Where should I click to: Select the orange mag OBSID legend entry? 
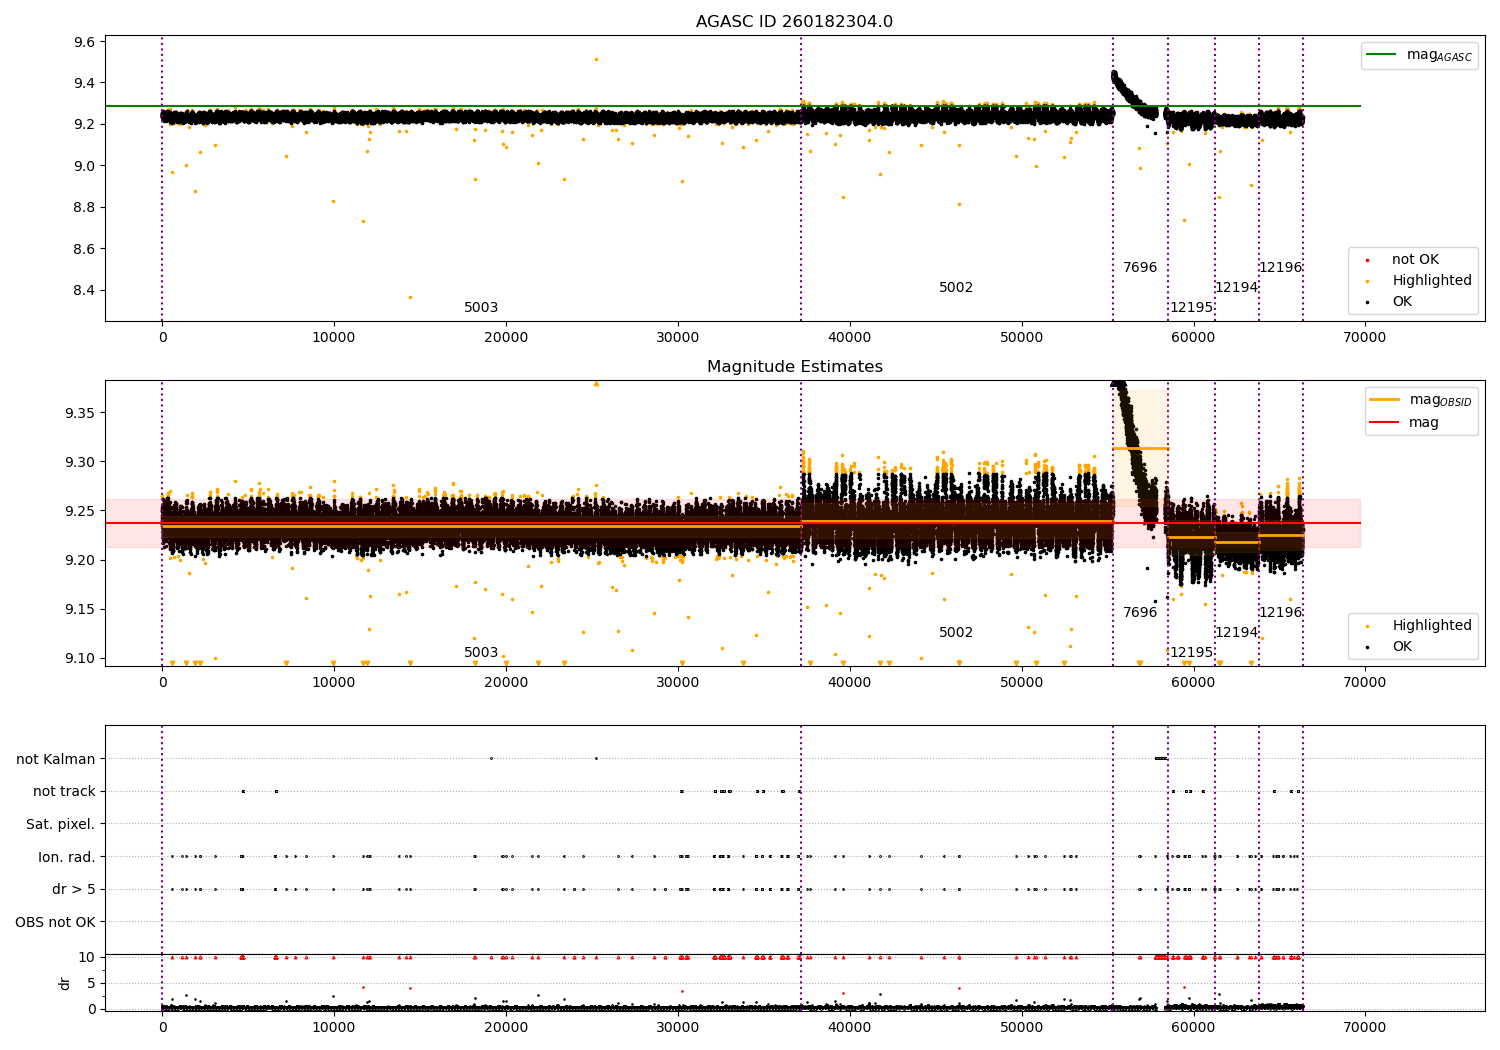tap(1421, 400)
